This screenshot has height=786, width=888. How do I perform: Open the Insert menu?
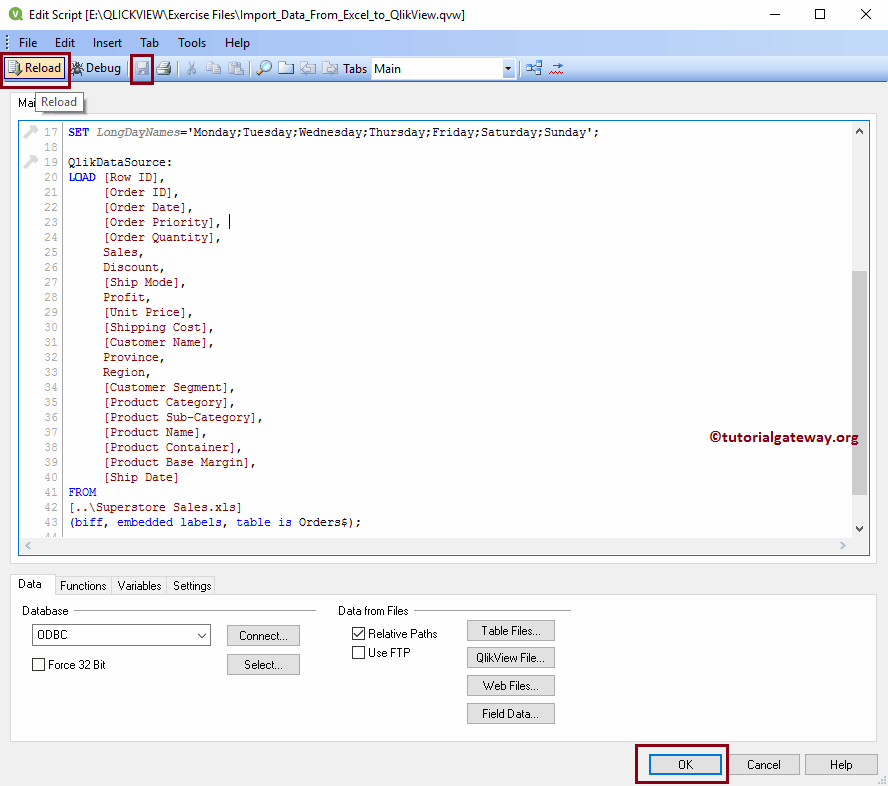point(106,43)
